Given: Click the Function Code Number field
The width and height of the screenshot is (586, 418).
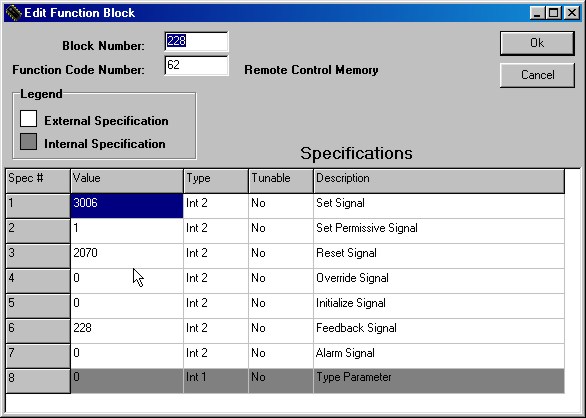Looking at the screenshot, I should point(196,65).
